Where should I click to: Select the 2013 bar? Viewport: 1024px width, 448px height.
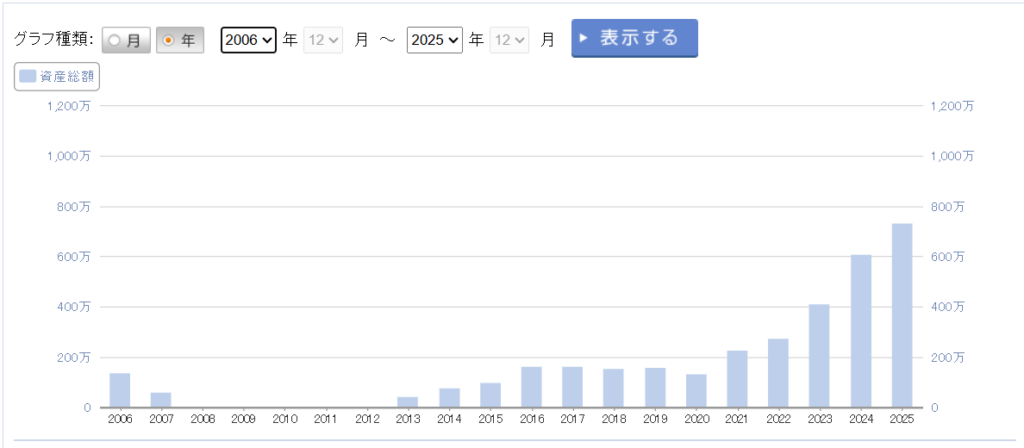pos(407,402)
